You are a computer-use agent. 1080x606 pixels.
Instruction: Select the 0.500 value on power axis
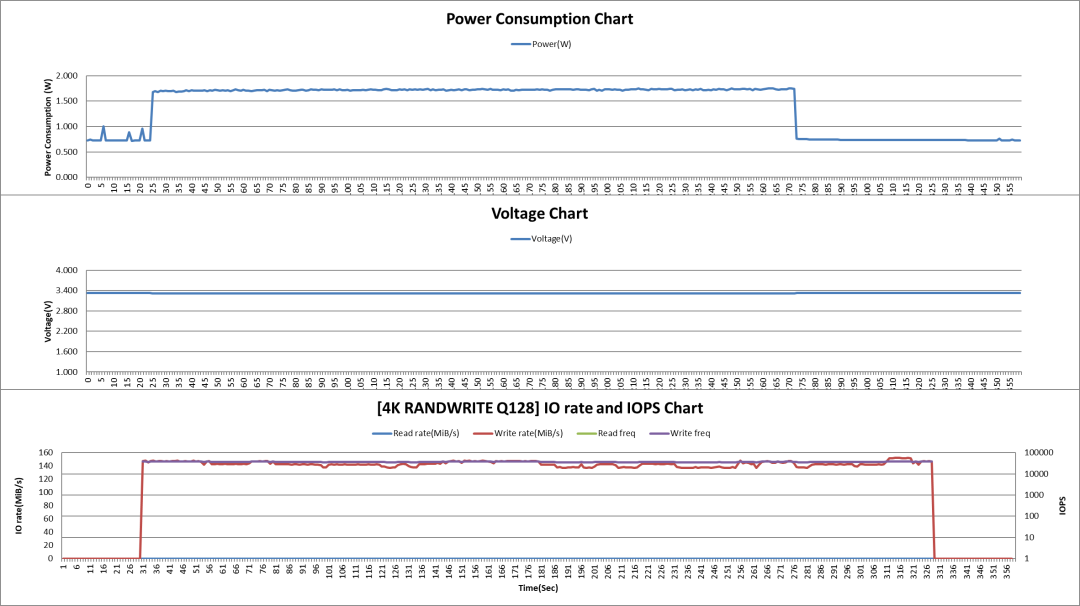tap(67, 152)
